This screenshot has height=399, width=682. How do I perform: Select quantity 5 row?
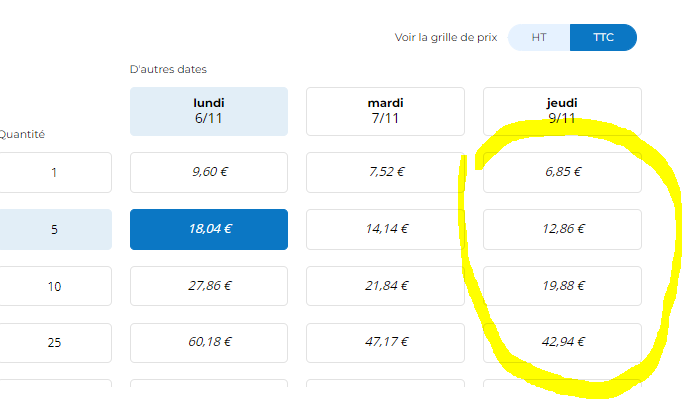54,229
